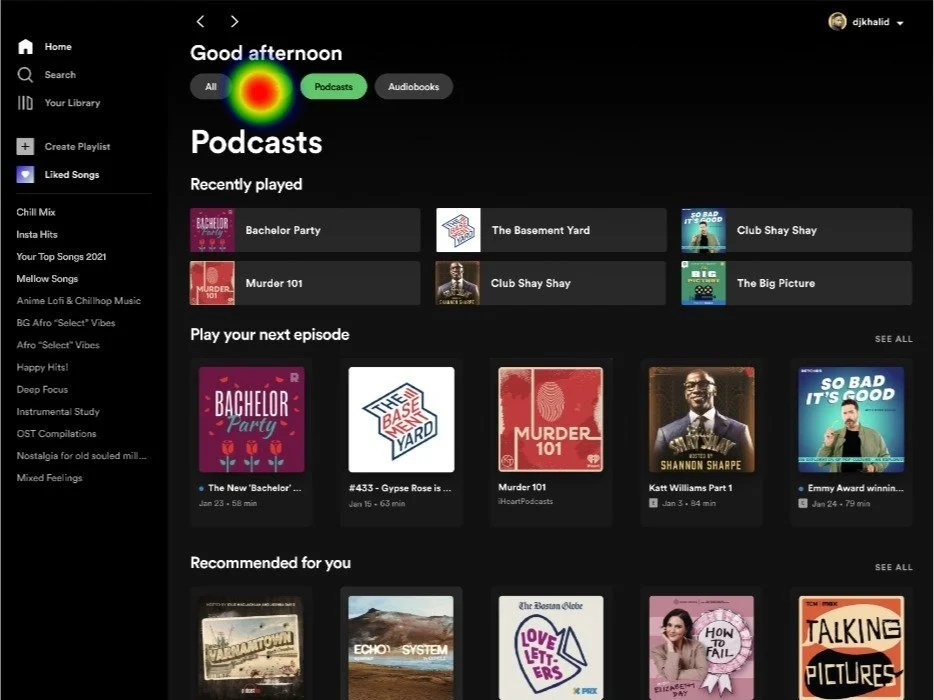The width and height of the screenshot is (934, 700).
Task: Open the Love Letters recommended podcast cover
Action: click(551, 648)
